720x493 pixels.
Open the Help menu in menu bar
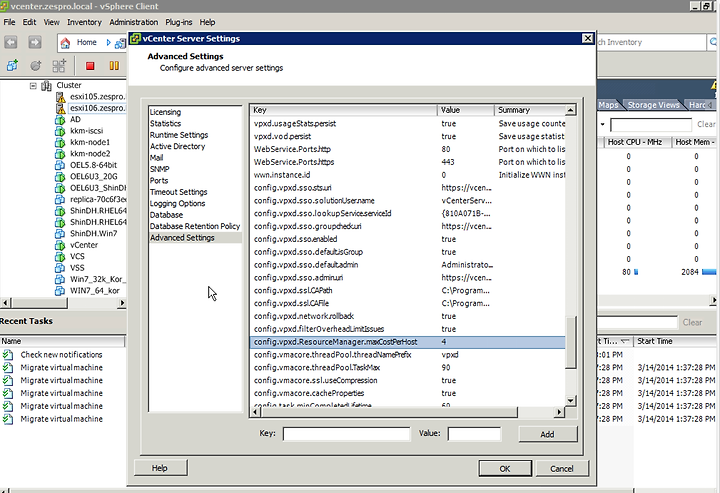pyautogui.click(x=207, y=22)
